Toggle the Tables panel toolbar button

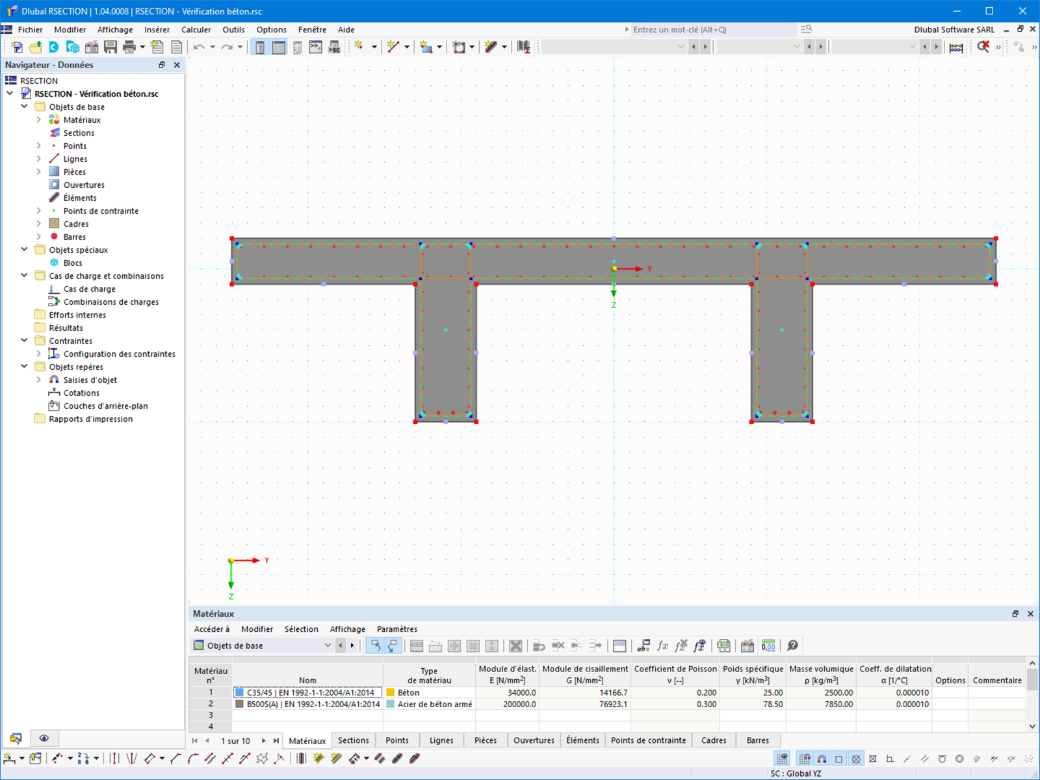pyautogui.click(x=279, y=47)
